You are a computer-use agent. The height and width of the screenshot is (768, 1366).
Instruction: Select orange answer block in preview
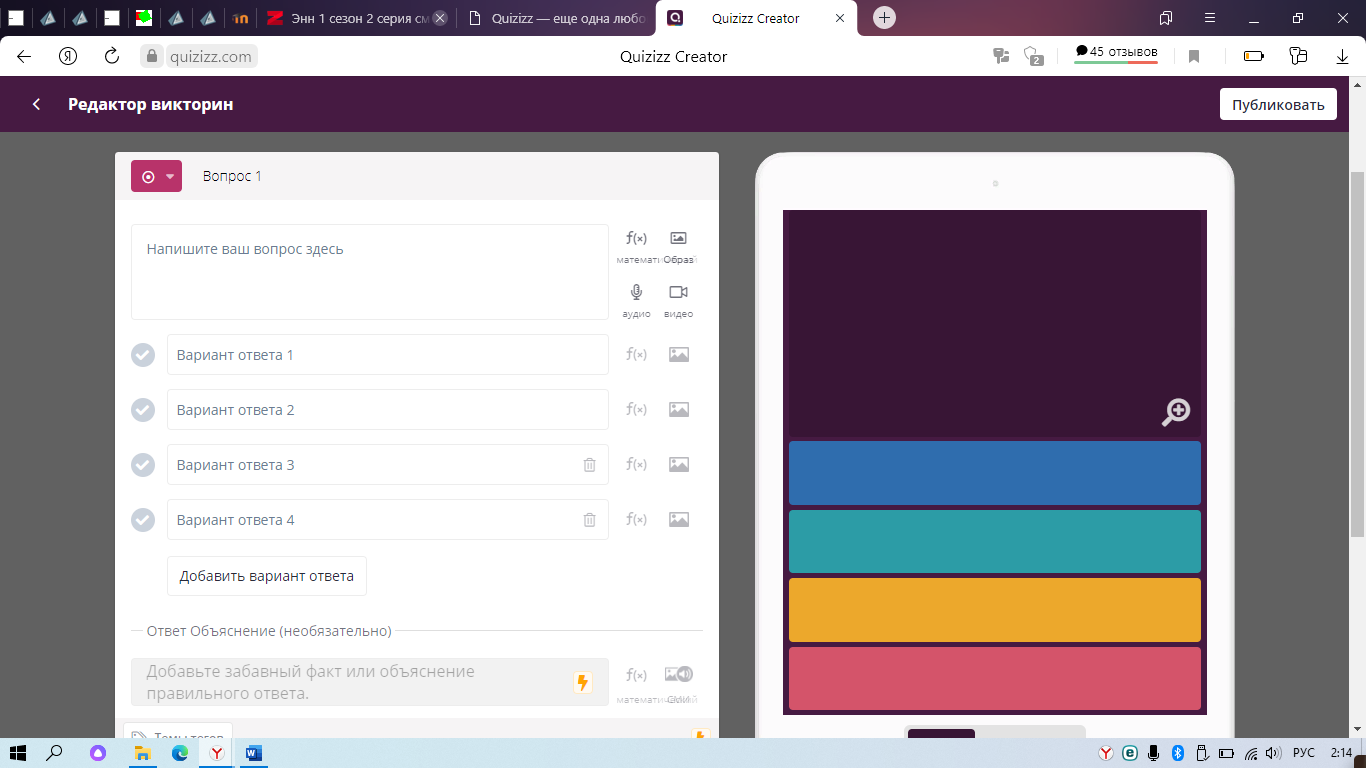coord(995,610)
